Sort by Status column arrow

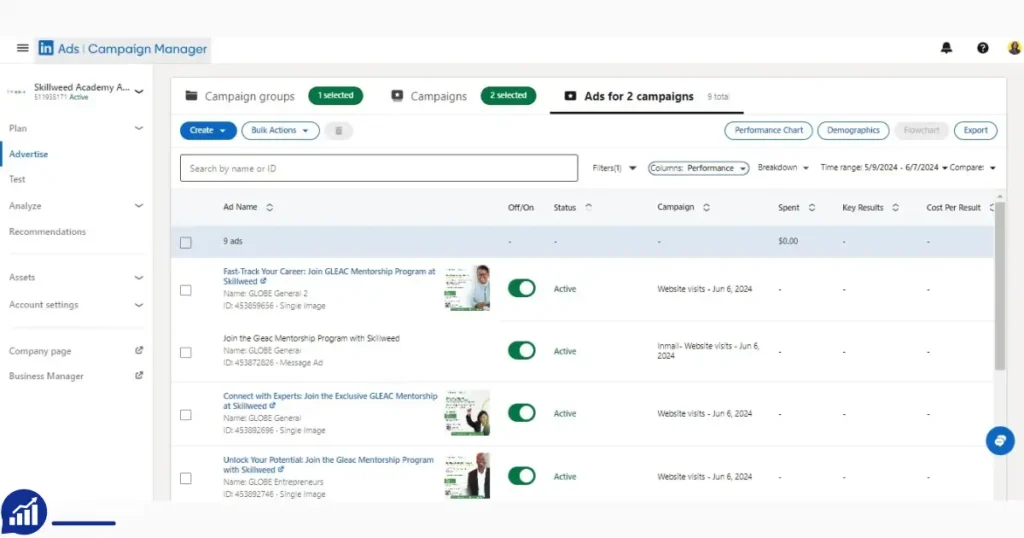coord(588,207)
